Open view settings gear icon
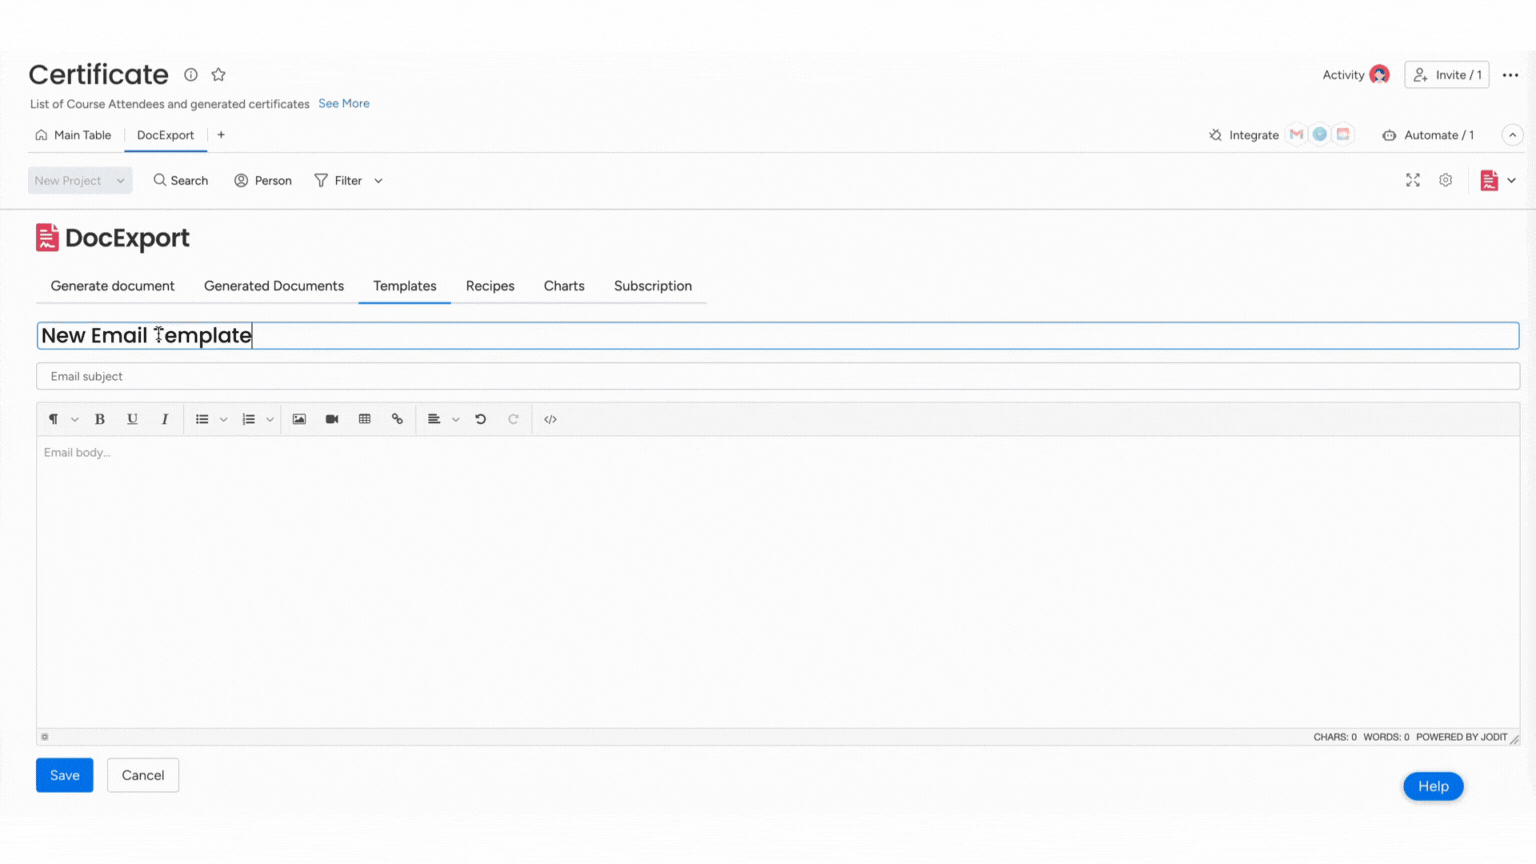The height and width of the screenshot is (864, 1536). coord(1446,180)
